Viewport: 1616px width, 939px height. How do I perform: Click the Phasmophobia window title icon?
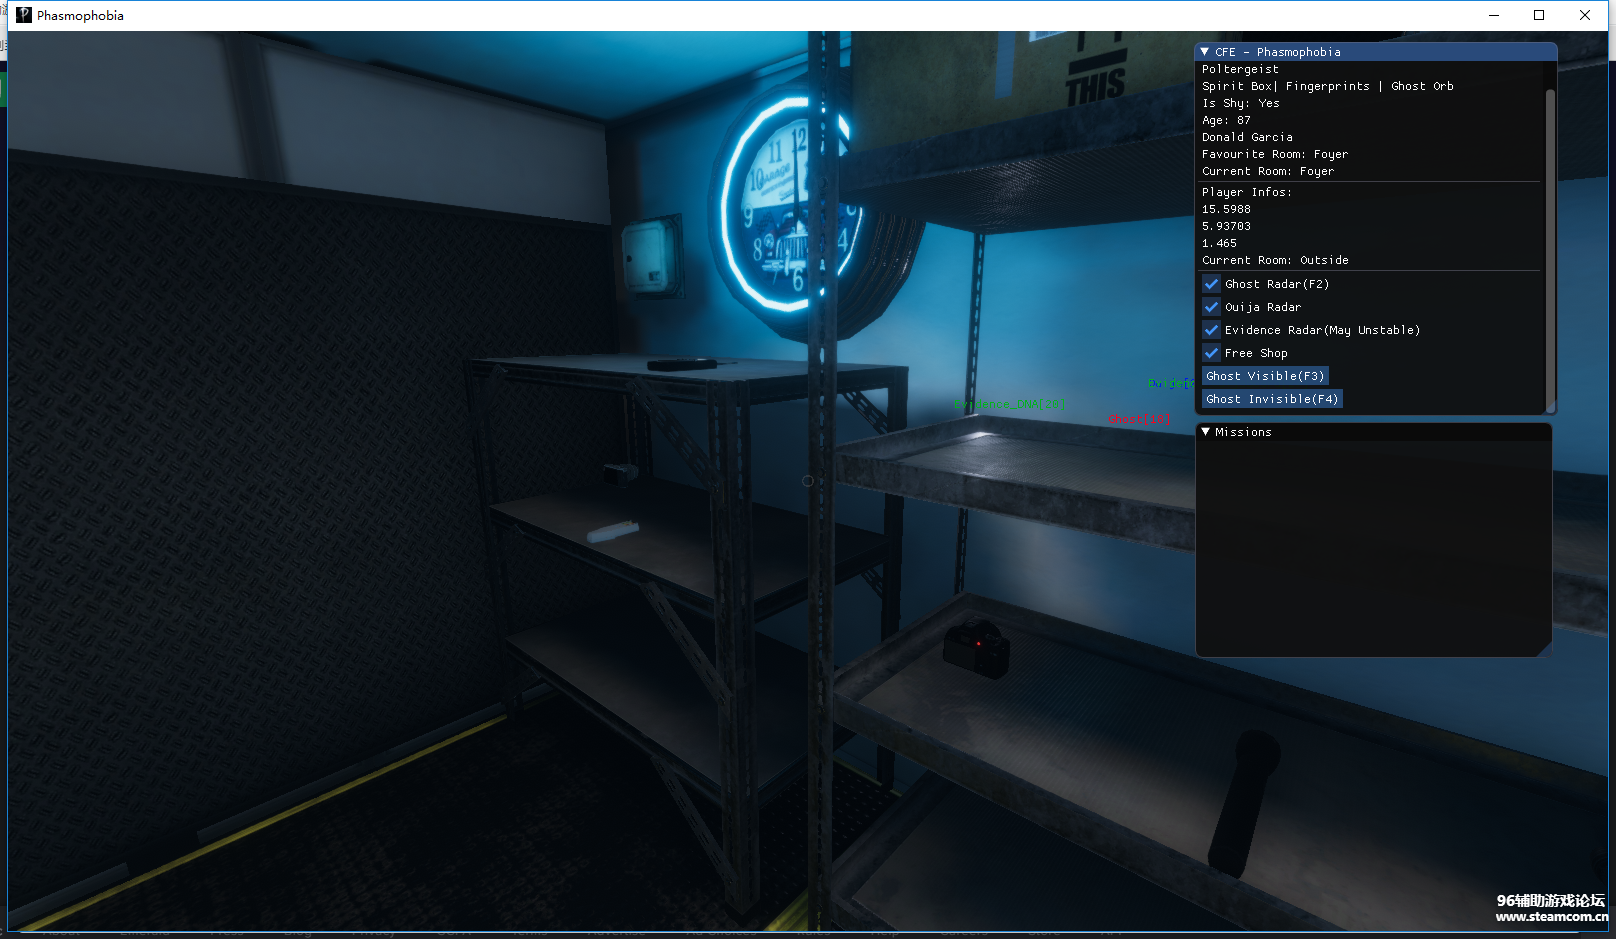coord(24,15)
